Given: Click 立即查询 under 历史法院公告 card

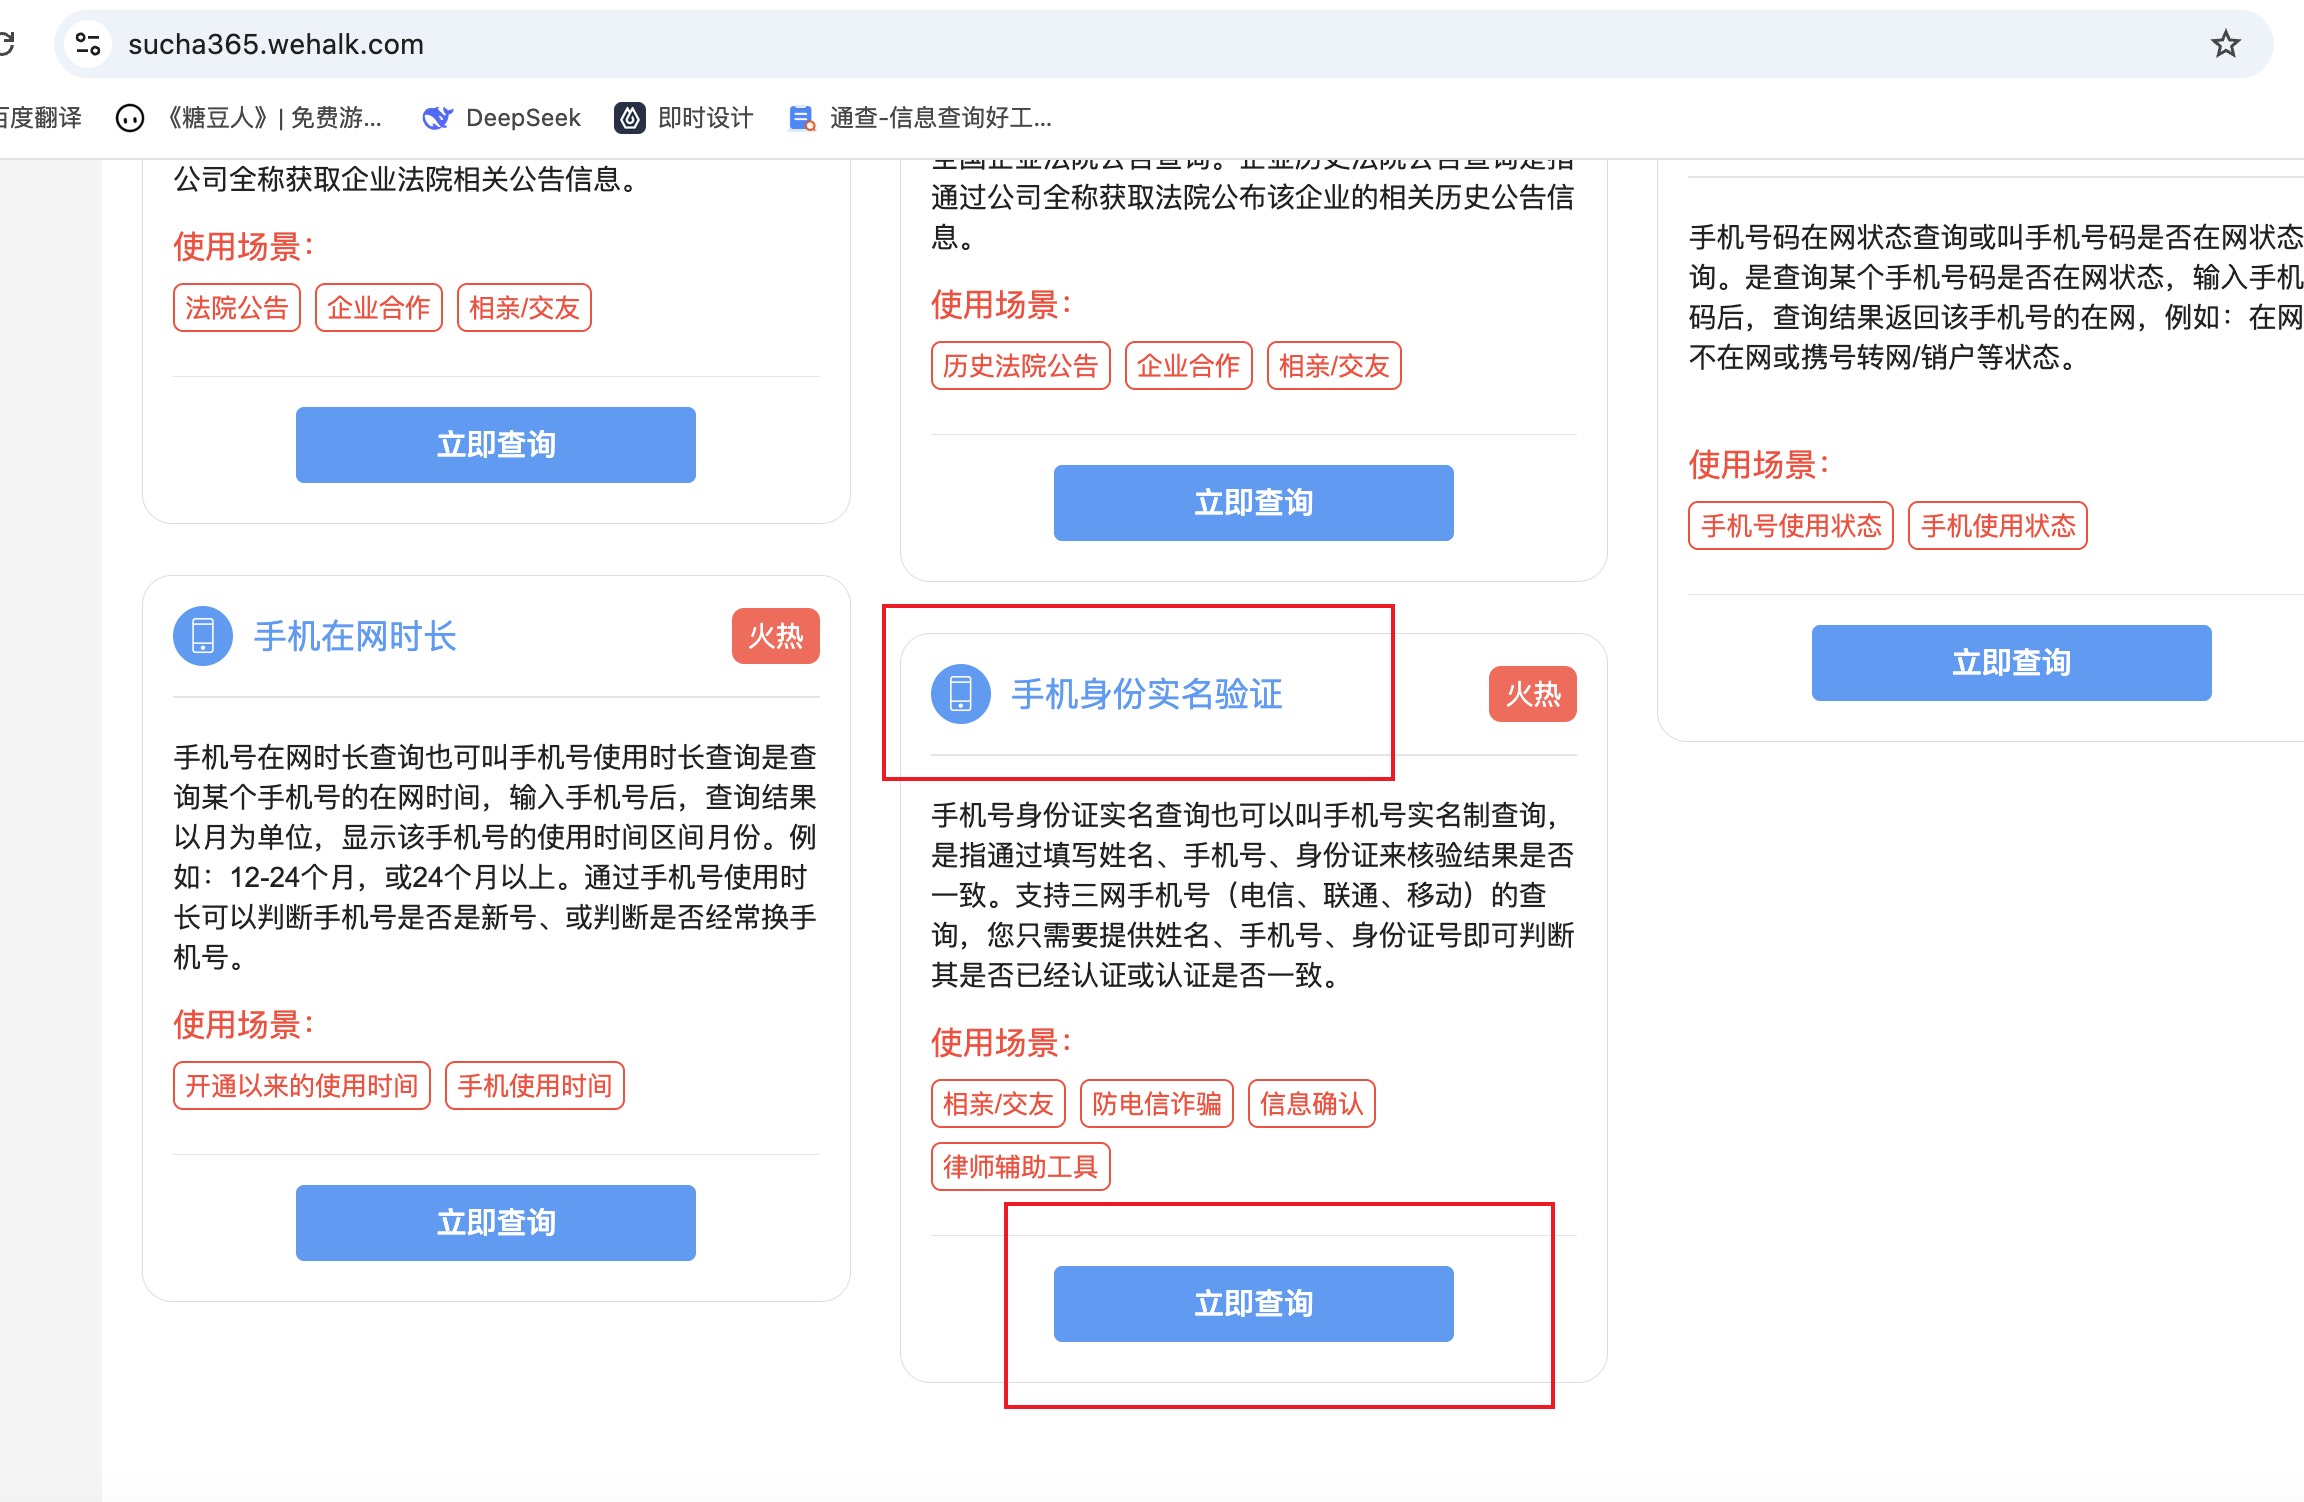Looking at the screenshot, I should click(x=1254, y=503).
